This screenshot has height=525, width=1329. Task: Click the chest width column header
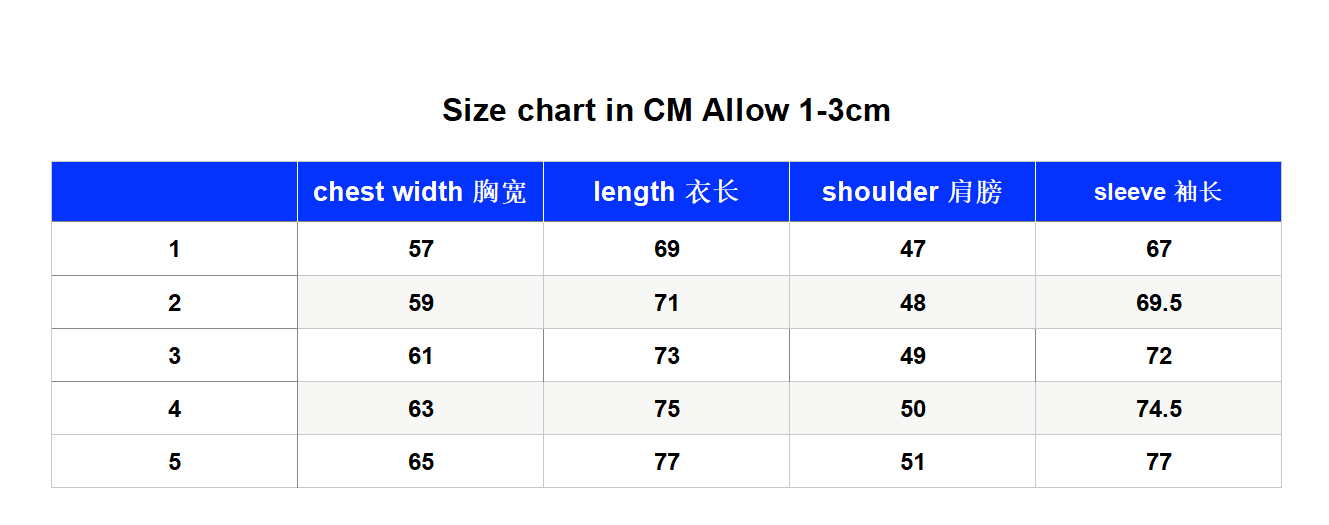pyautogui.click(x=420, y=192)
